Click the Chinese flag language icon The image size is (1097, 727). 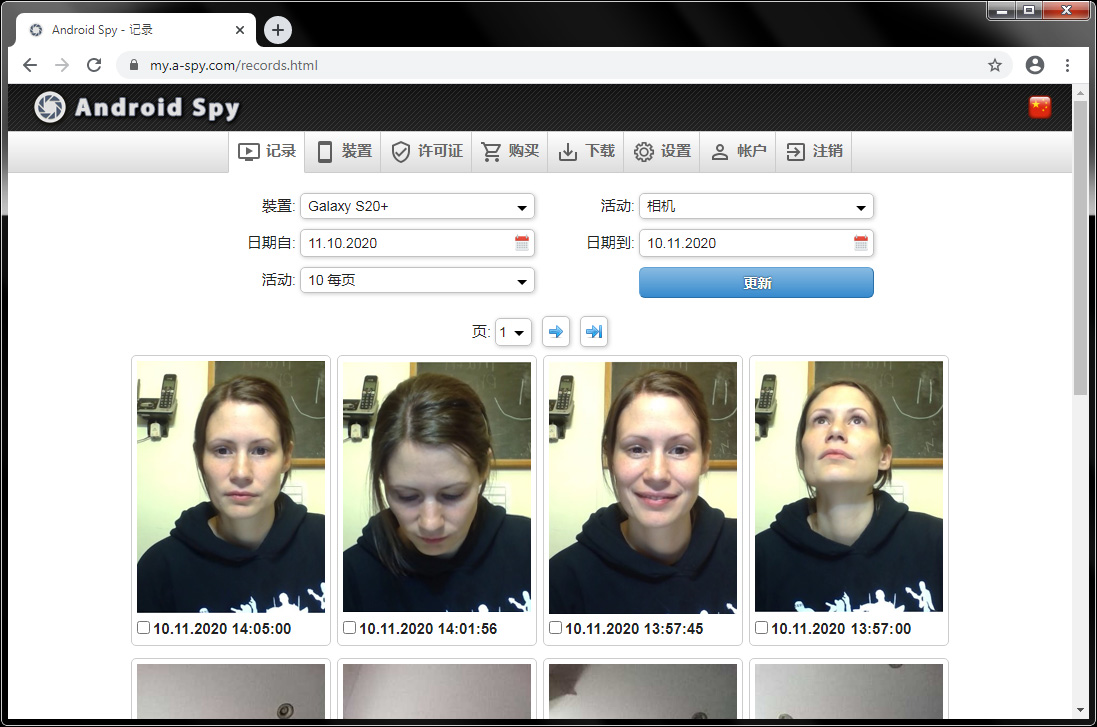point(1039,107)
